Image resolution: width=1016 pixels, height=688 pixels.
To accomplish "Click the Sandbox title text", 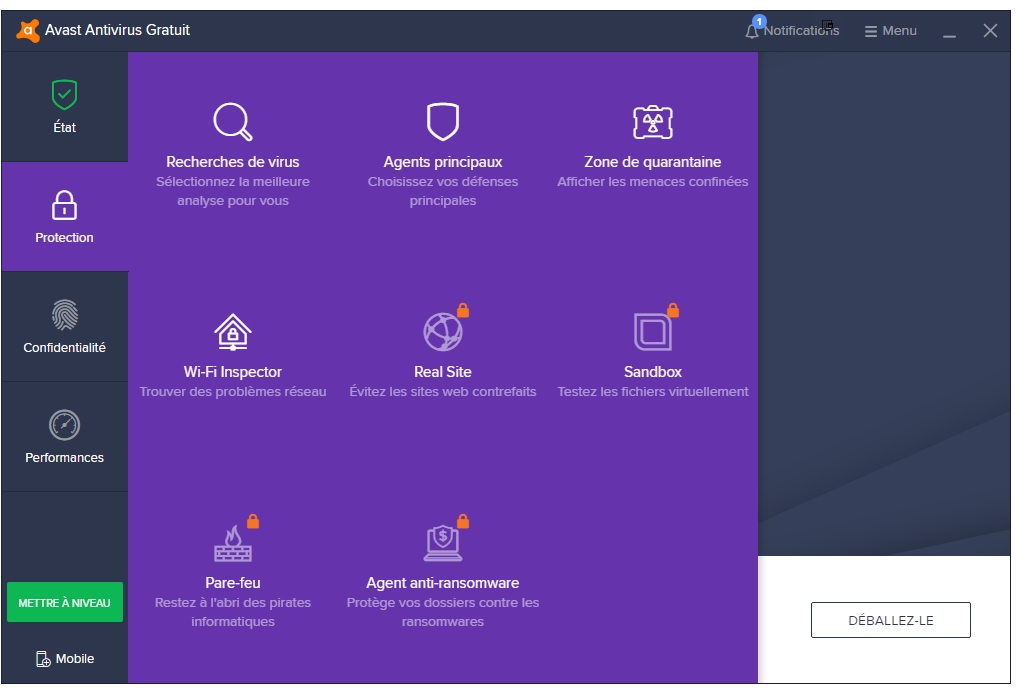I will 652,372.
